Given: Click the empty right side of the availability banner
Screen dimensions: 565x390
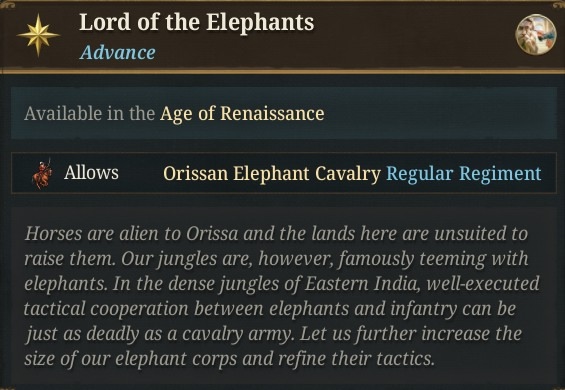Looking at the screenshot, I should click(440, 113).
